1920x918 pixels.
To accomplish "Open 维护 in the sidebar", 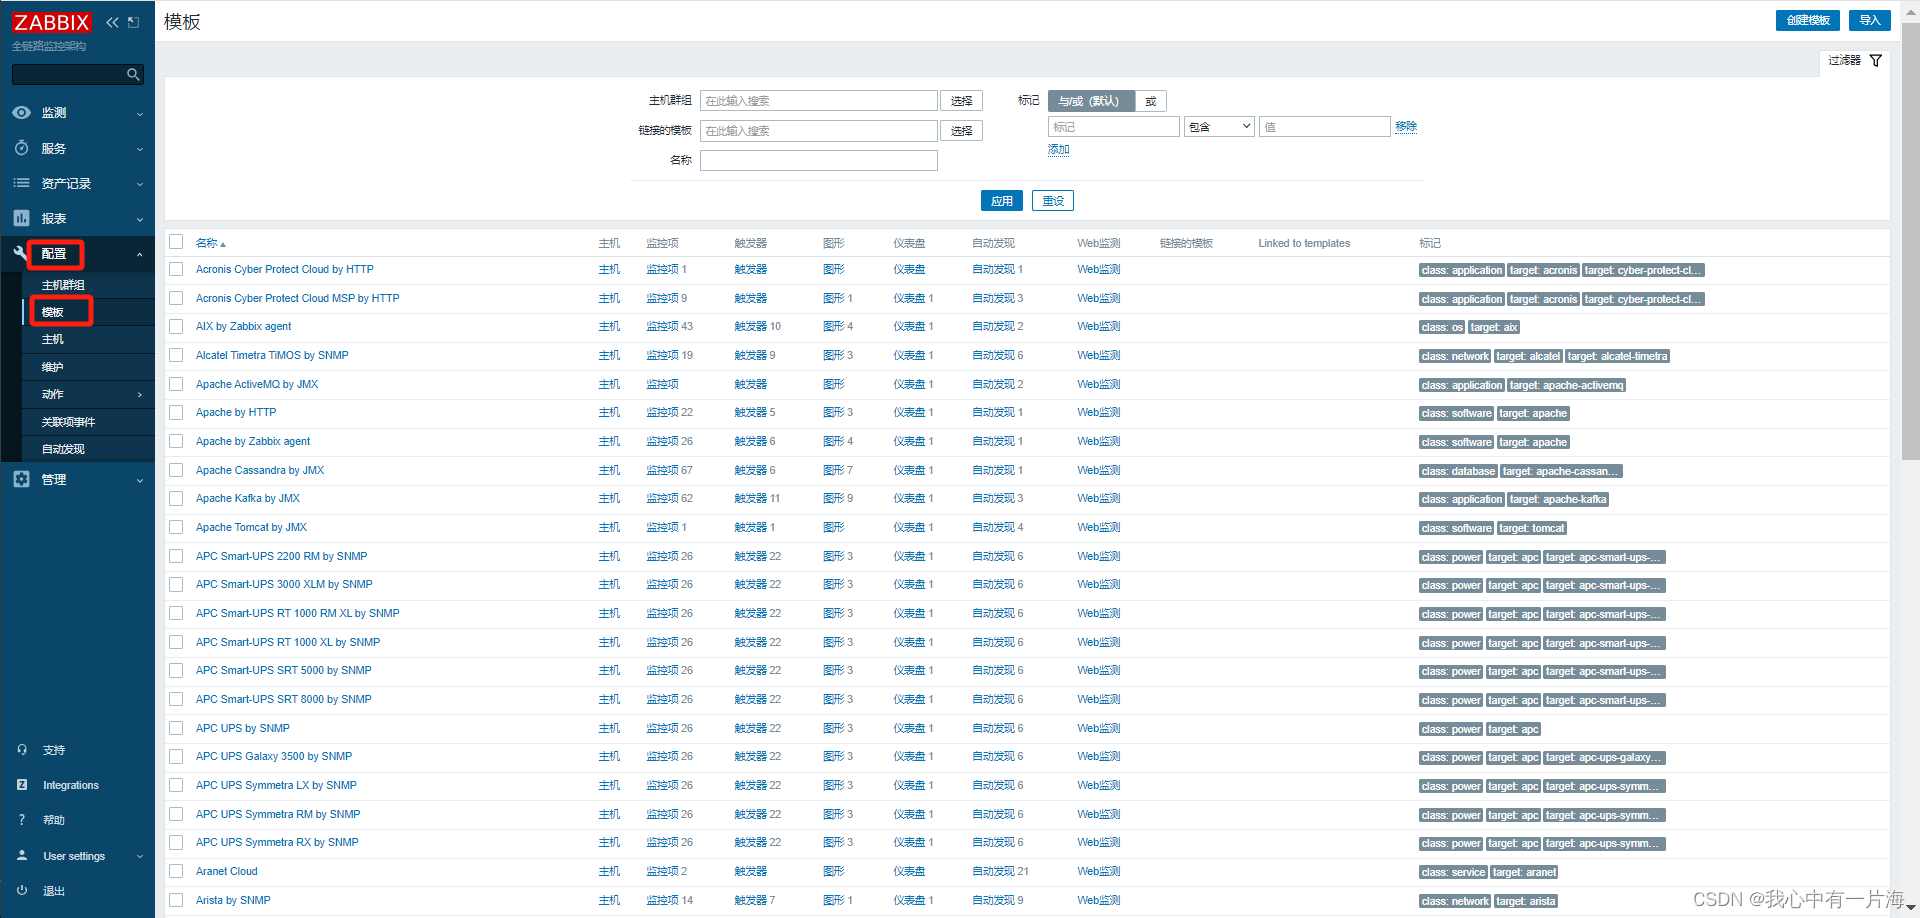I will [53, 367].
